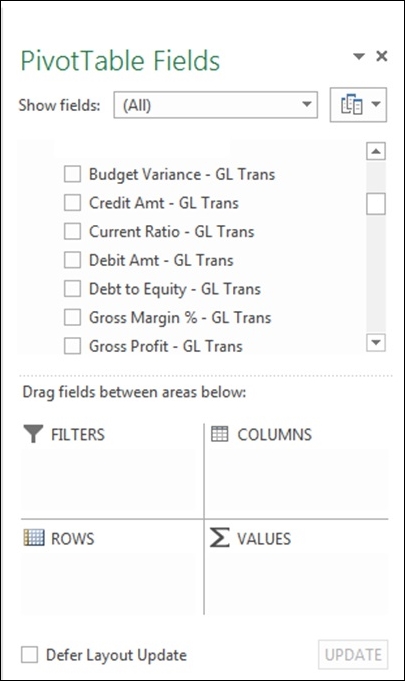Open the layout tools dropdown arrow
This screenshot has width=405, height=681.
(x=376, y=104)
